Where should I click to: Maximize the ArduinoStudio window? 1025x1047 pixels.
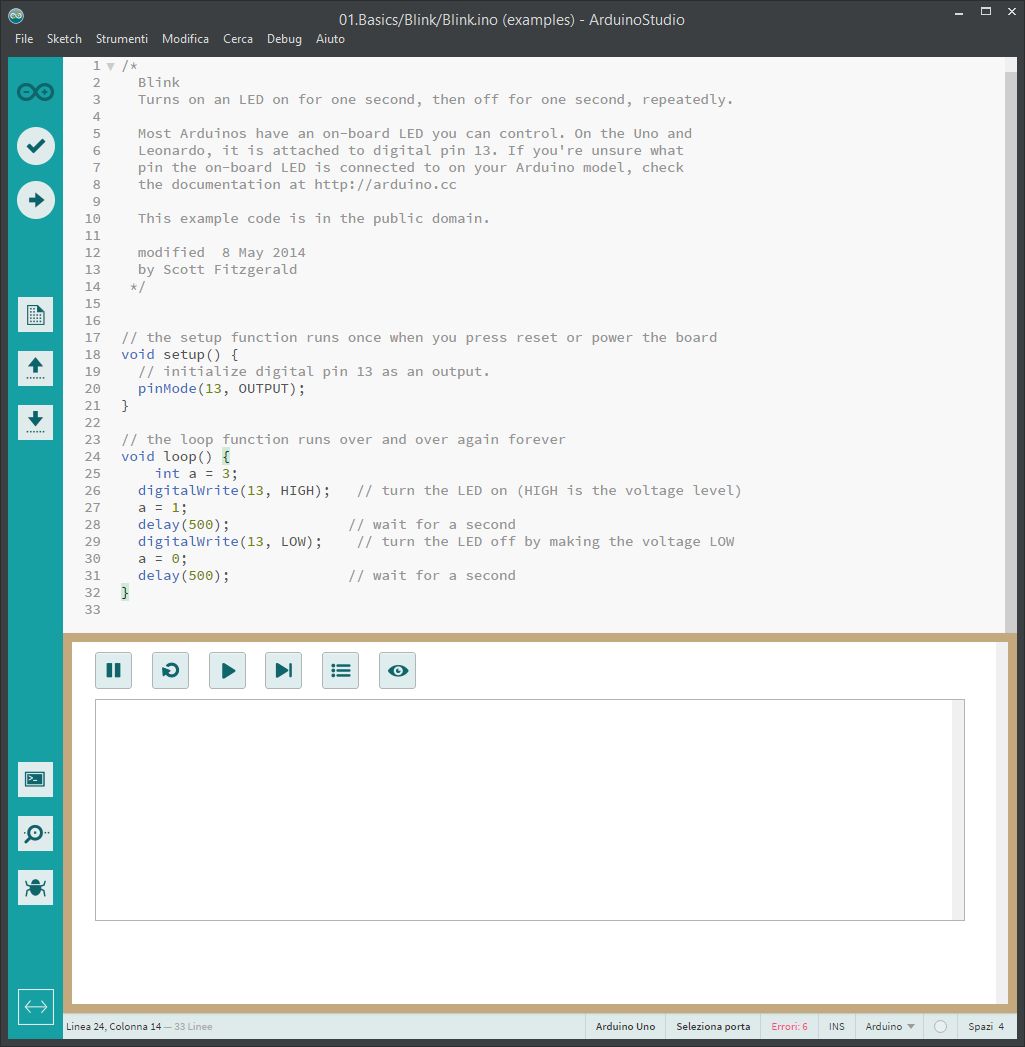(986, 12)
